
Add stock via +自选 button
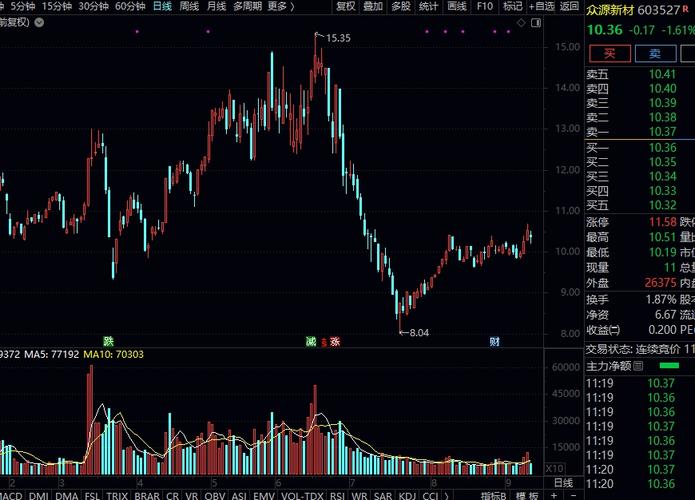coord(542,6)
